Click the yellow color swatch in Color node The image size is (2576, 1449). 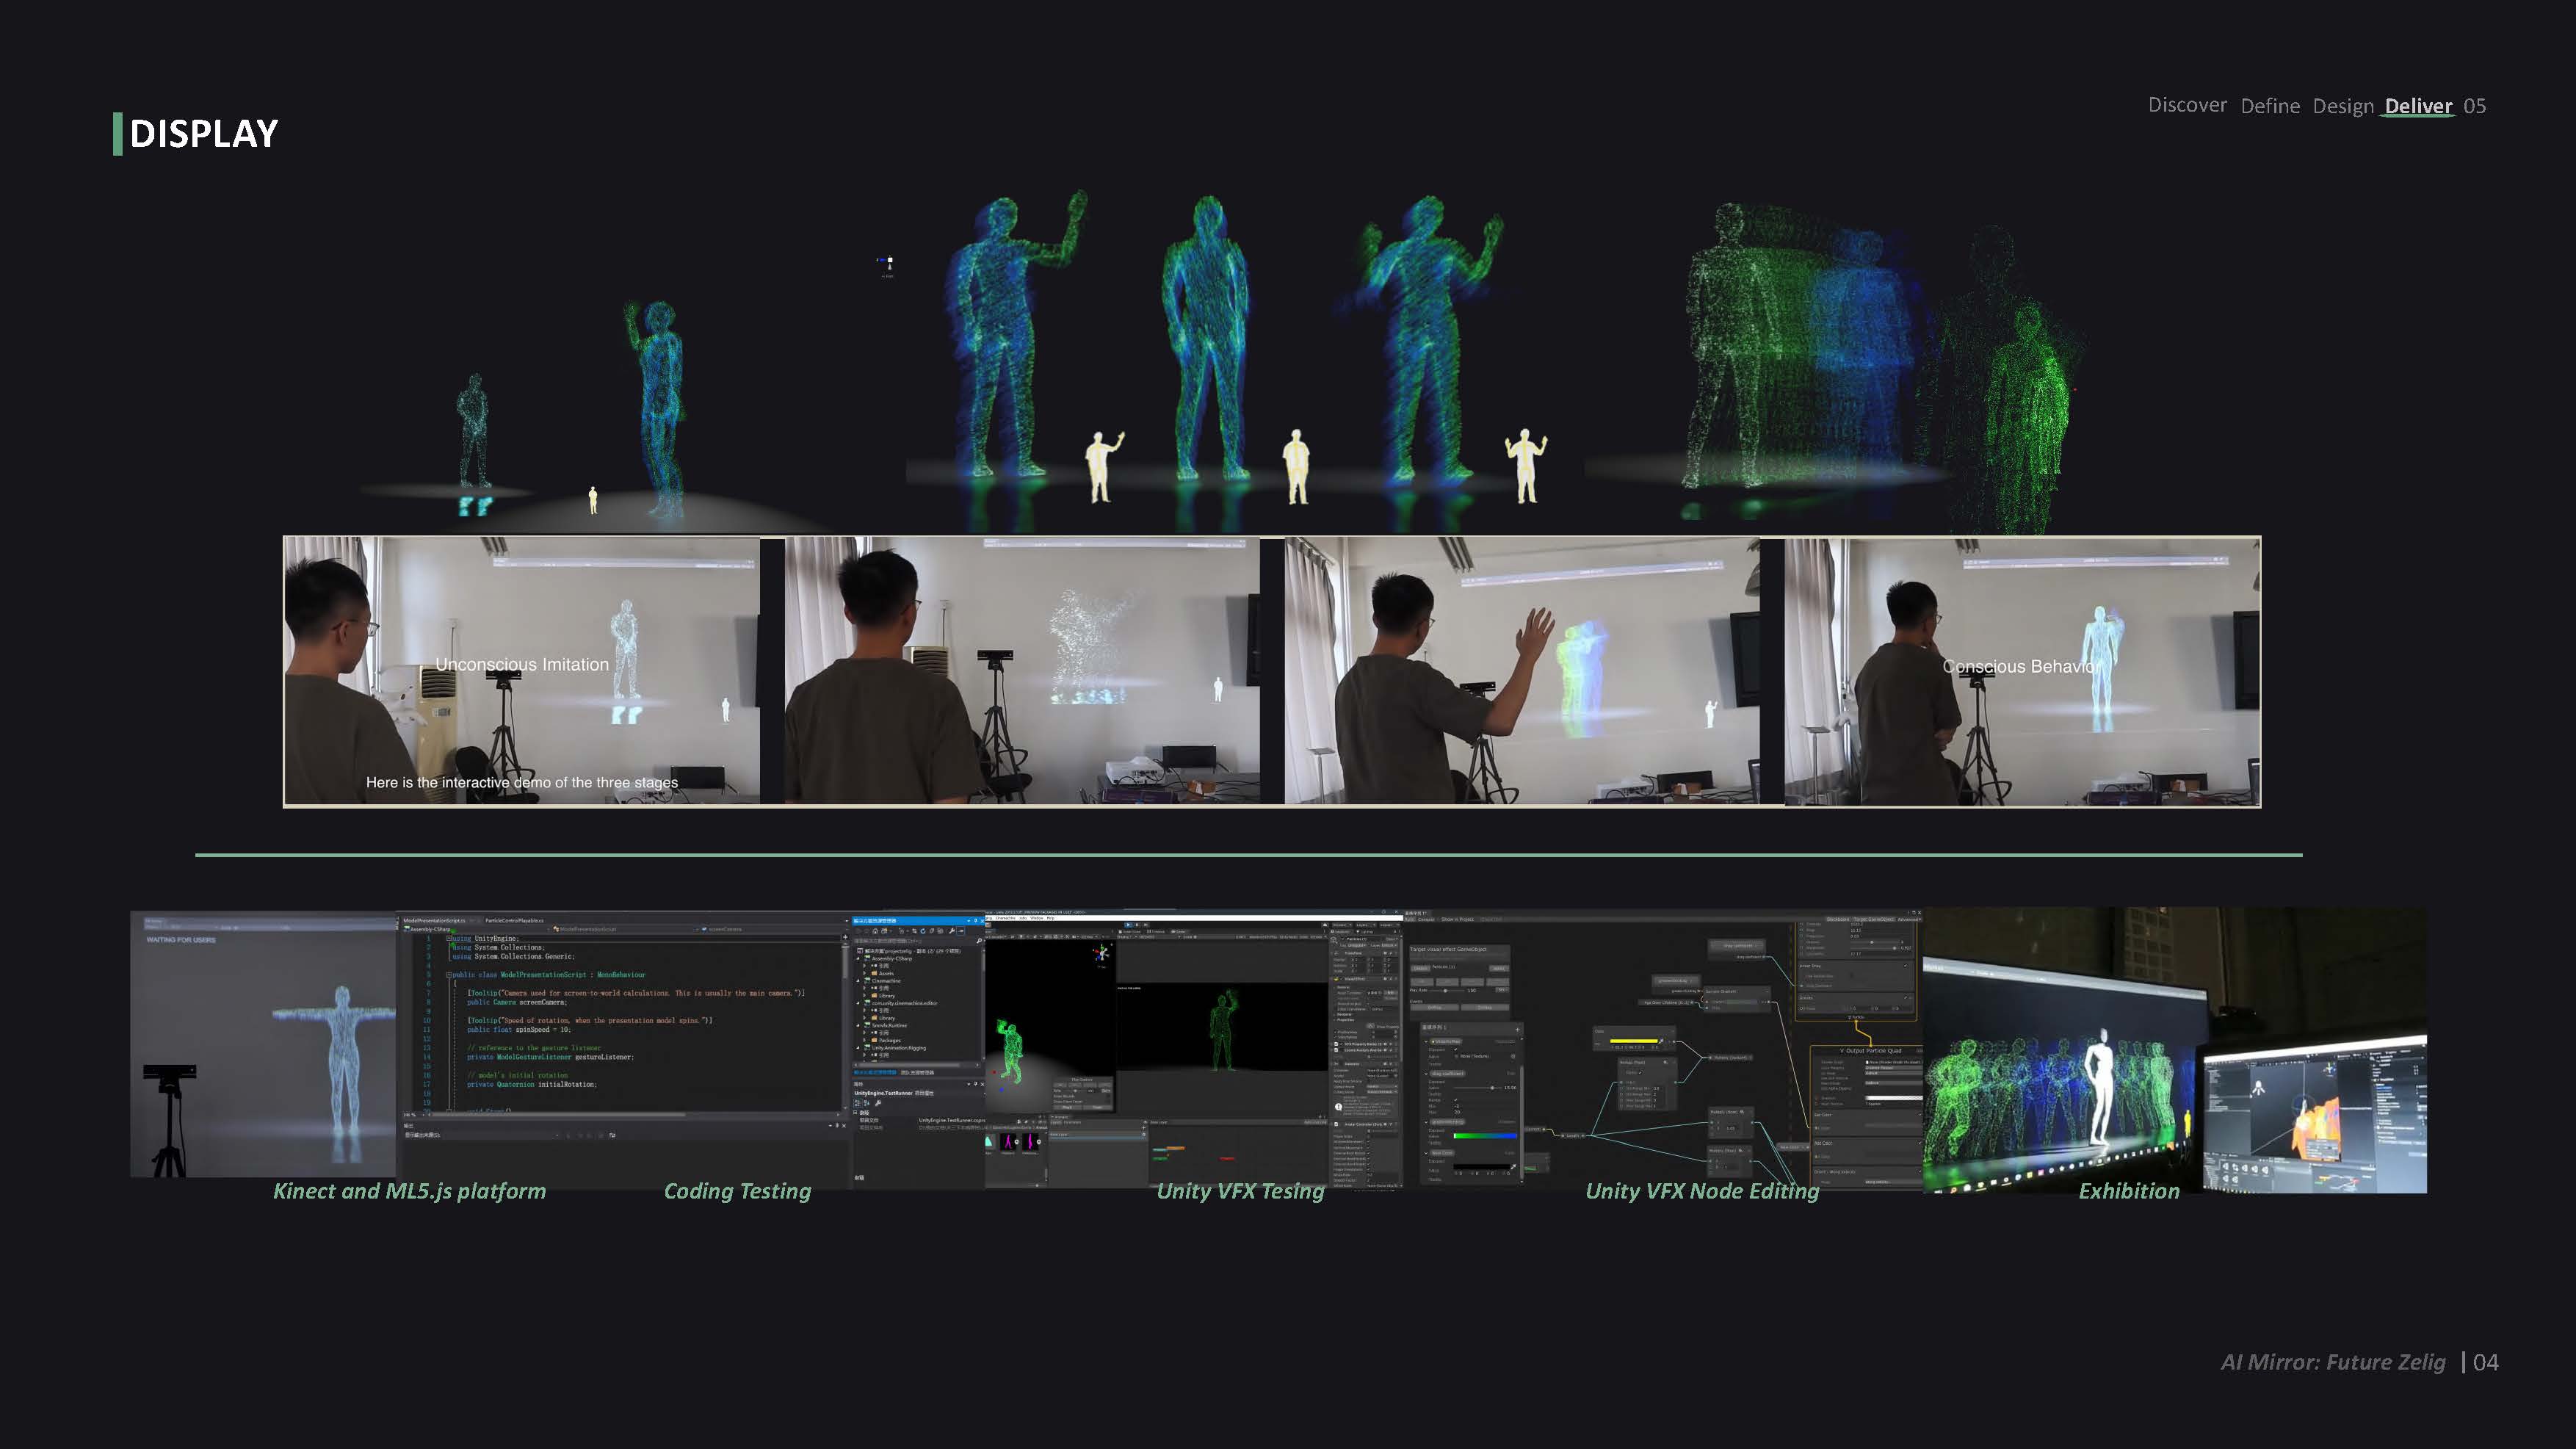pyautogui.click(x=1634, y=1041)
